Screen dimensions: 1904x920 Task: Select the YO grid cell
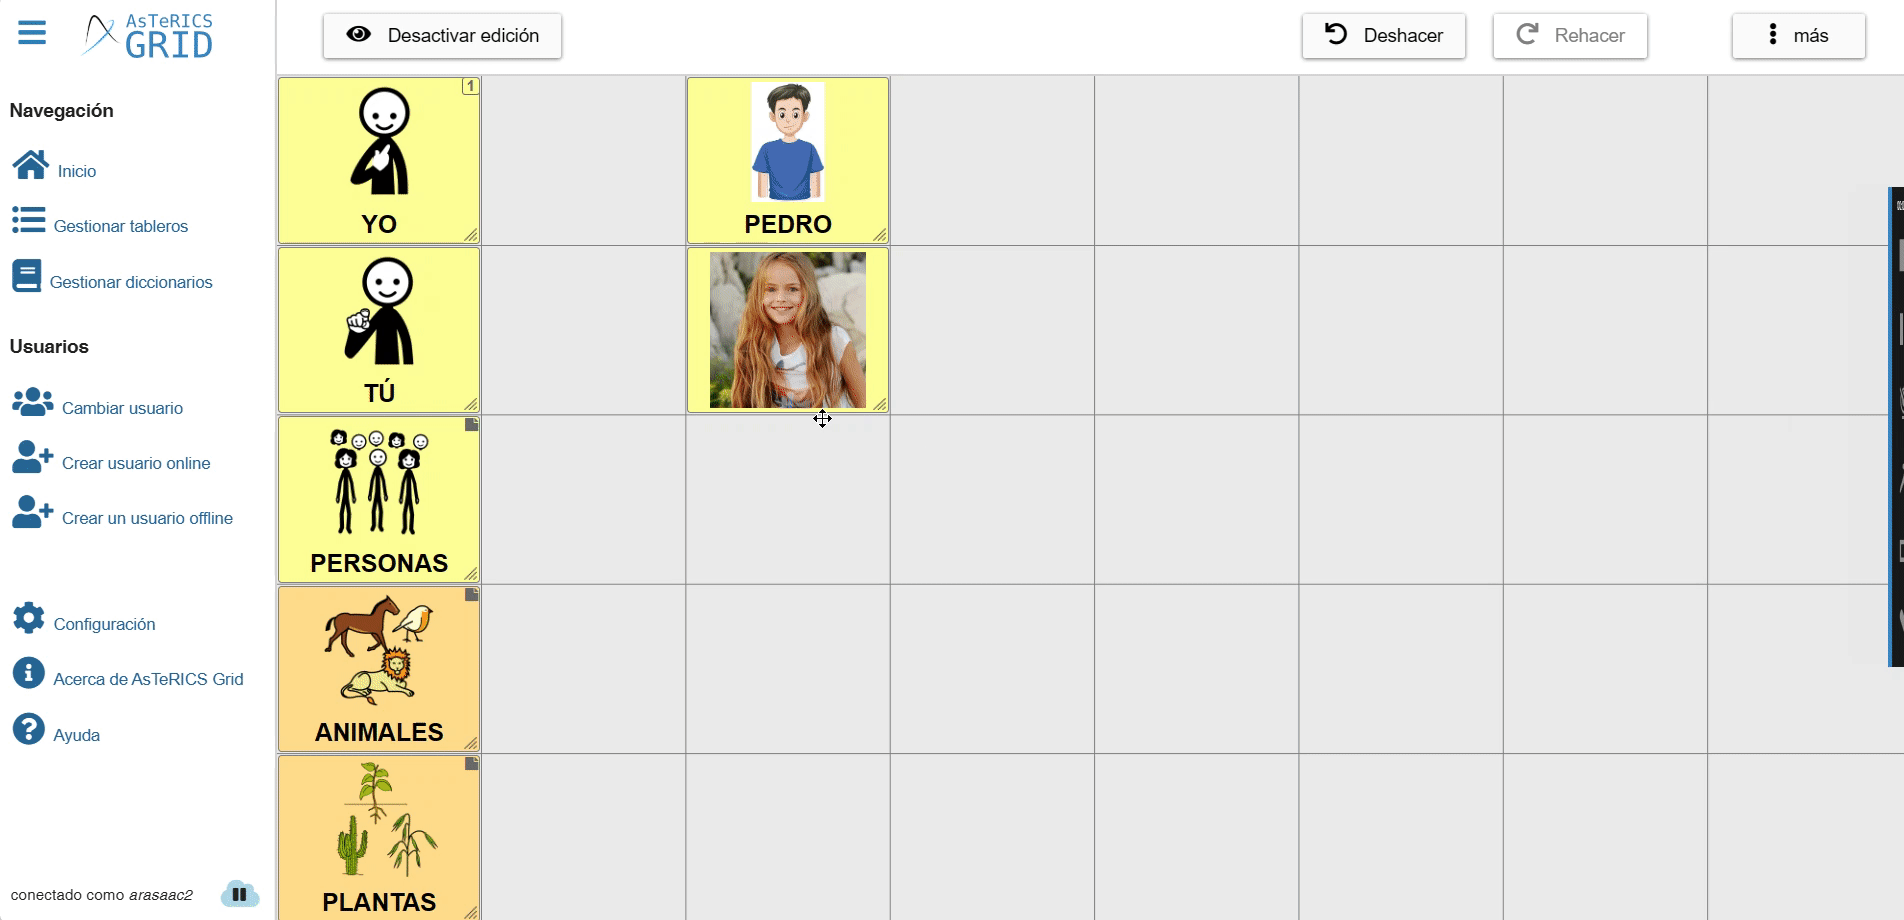379,160
